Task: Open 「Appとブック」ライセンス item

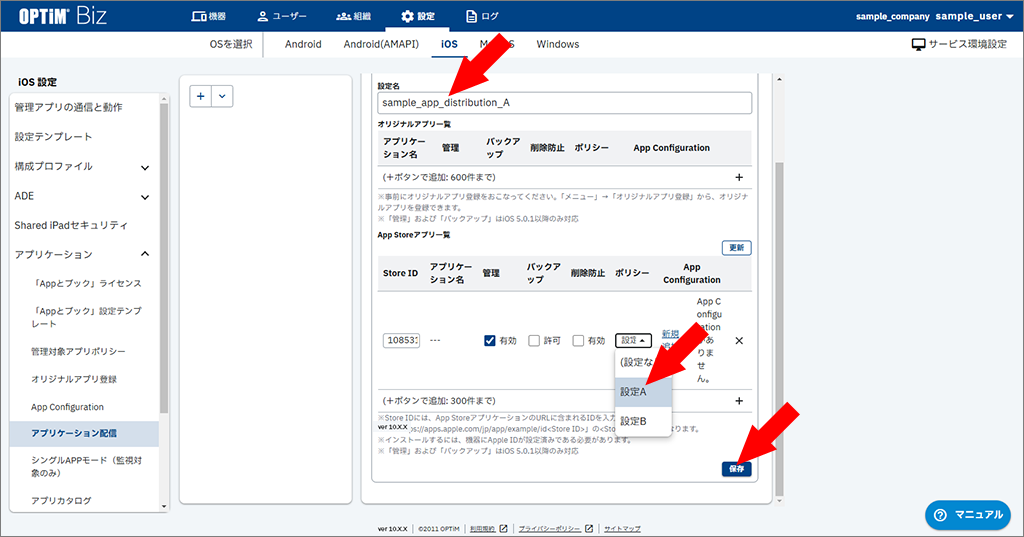Action: pyautogui.click(x=86, y=284)
